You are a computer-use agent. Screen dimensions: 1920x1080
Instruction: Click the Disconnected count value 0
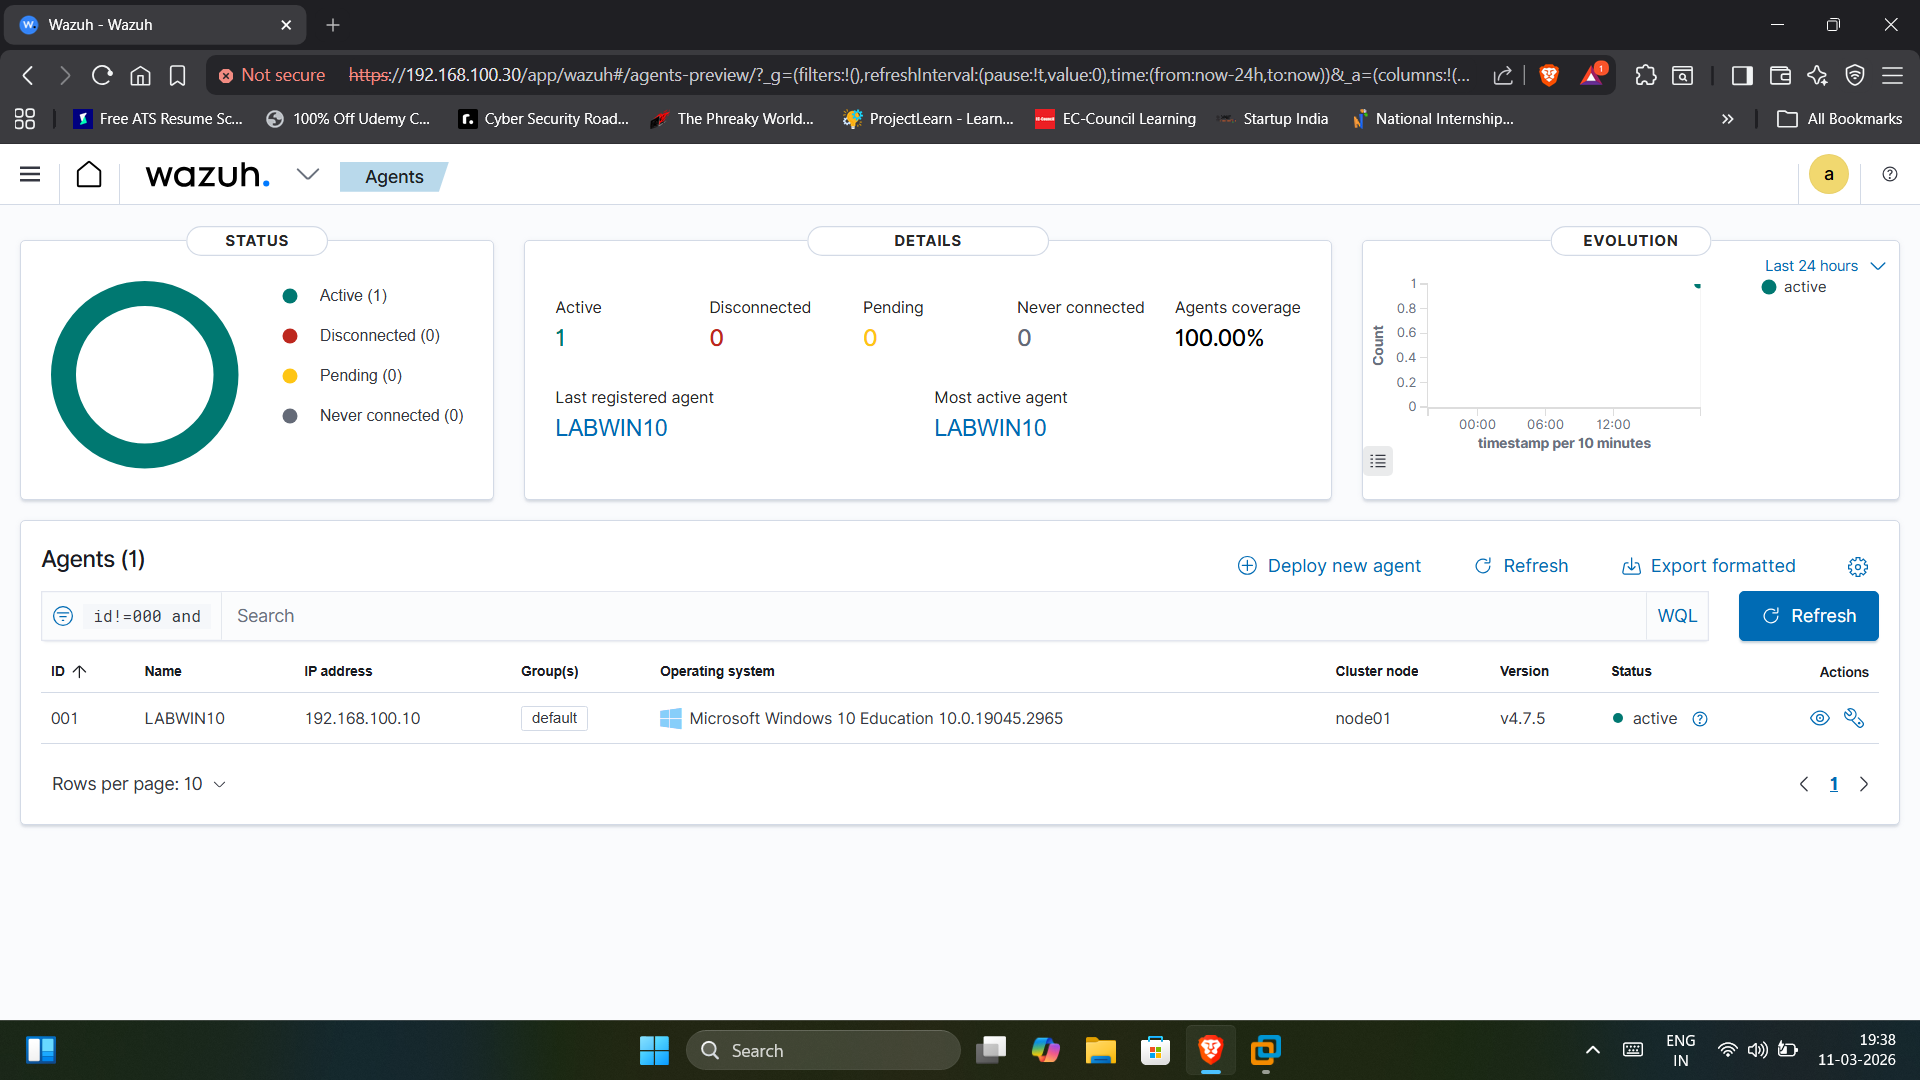(716, 338)
